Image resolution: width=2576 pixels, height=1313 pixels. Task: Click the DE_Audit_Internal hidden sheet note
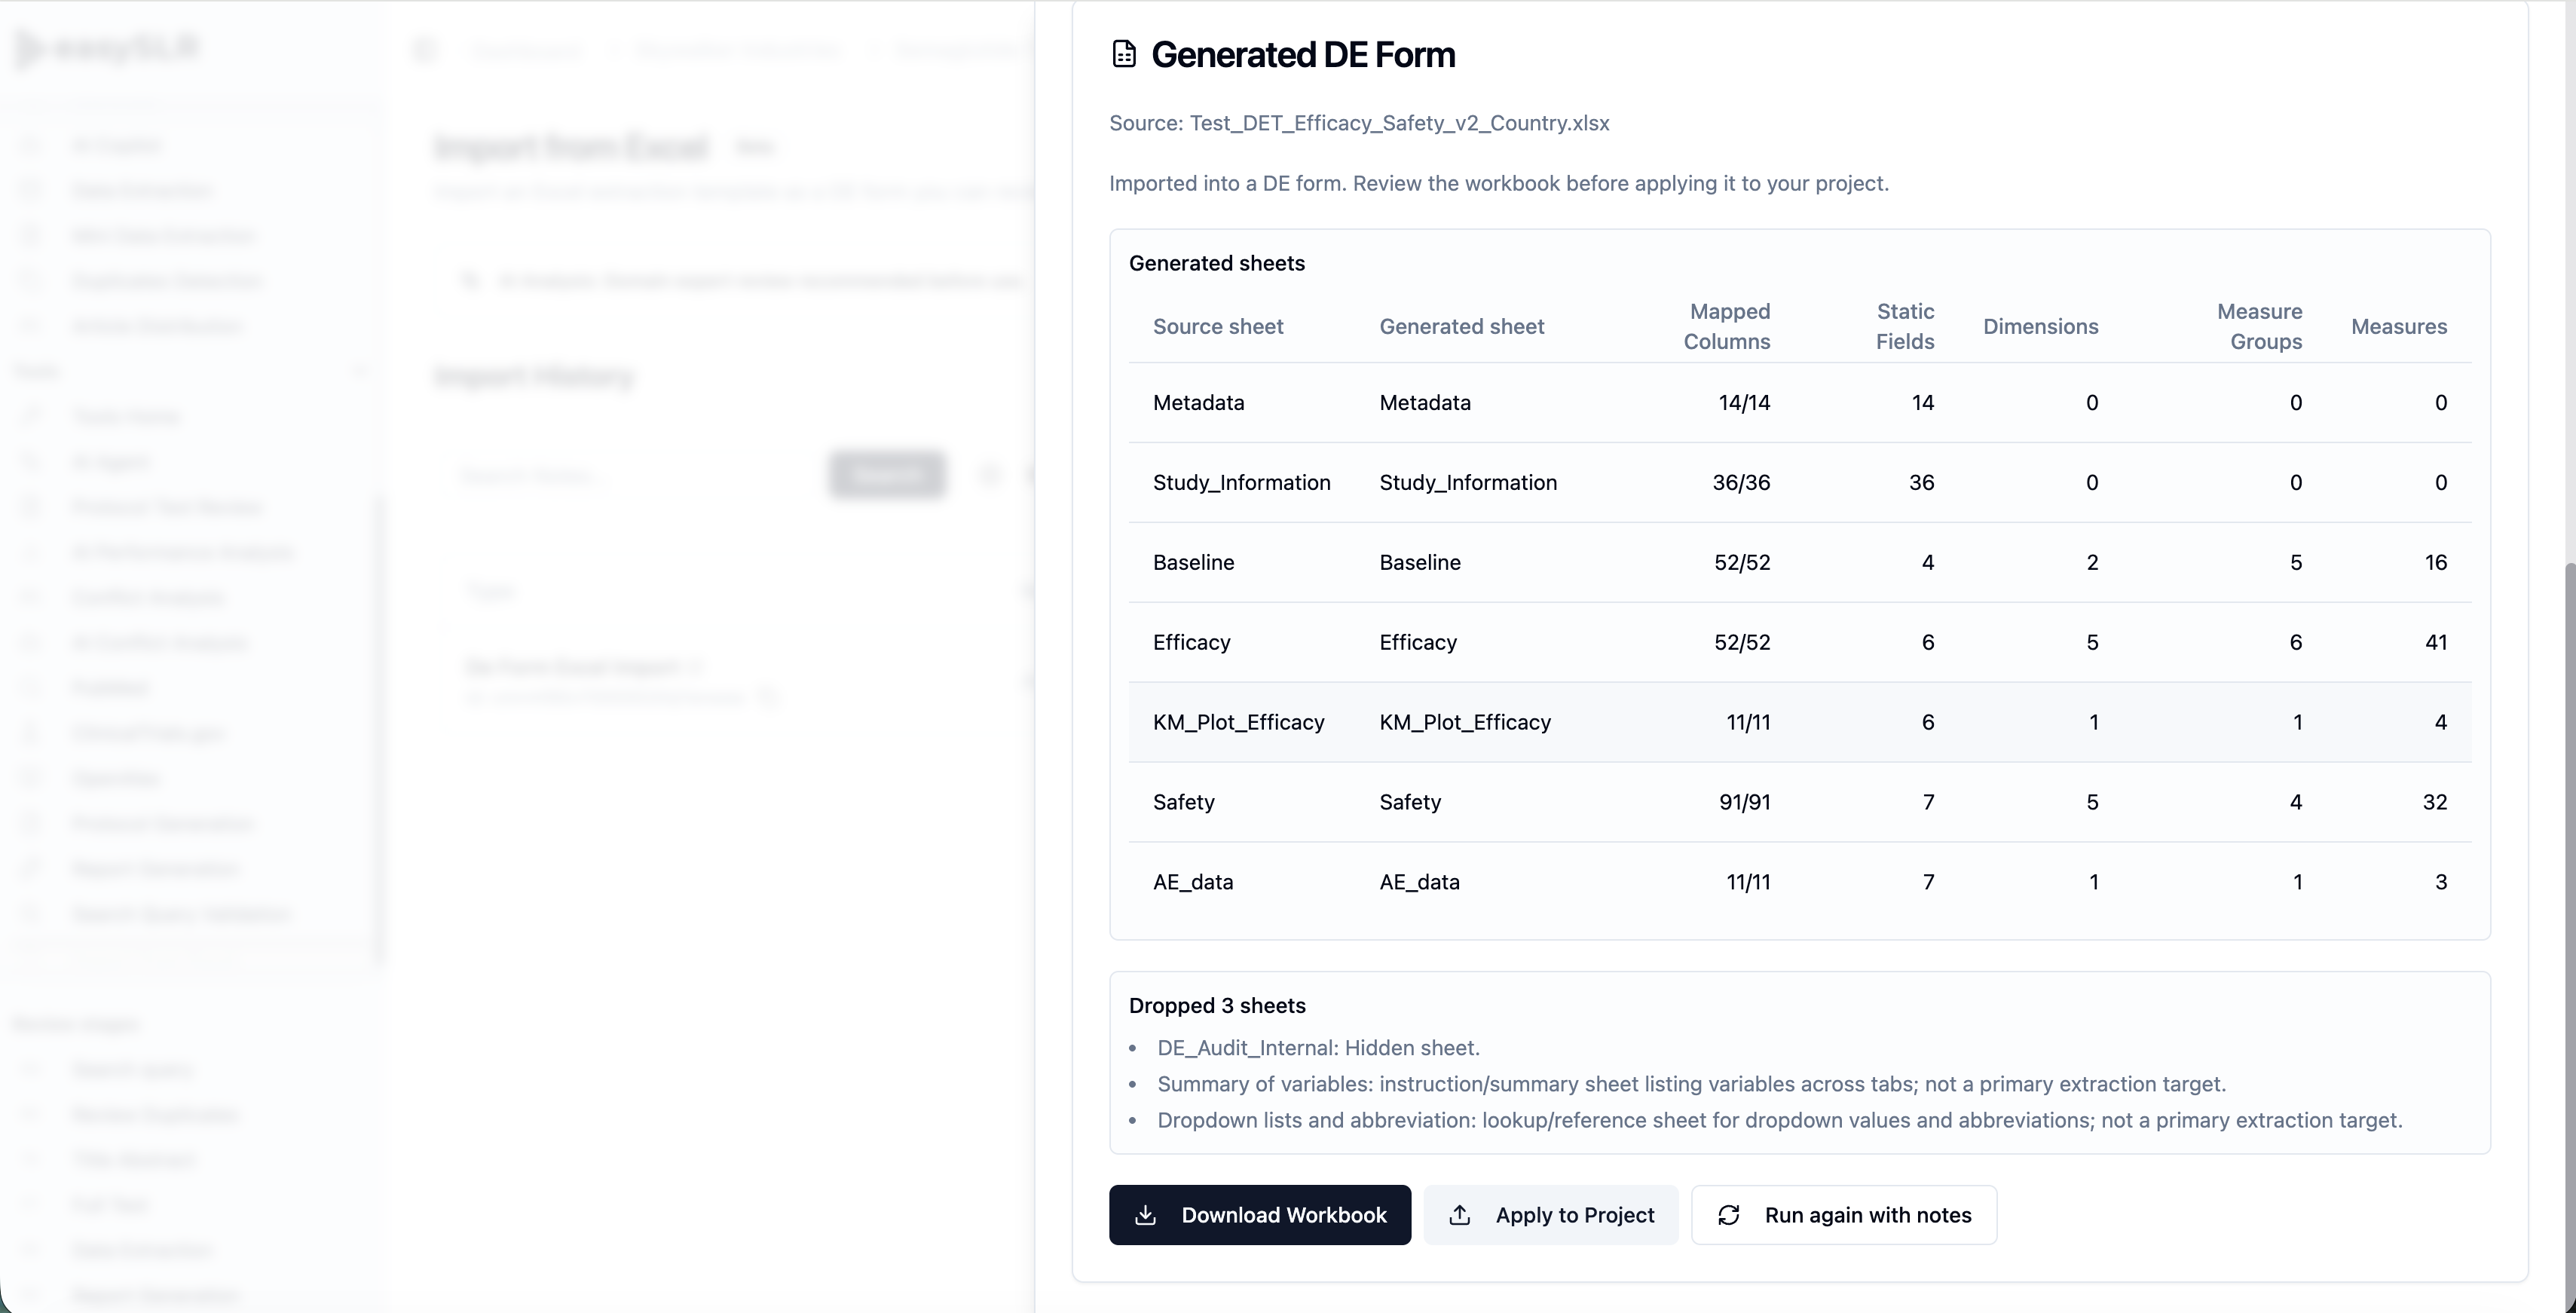pyautogui.click(x=1318, y=1047)
